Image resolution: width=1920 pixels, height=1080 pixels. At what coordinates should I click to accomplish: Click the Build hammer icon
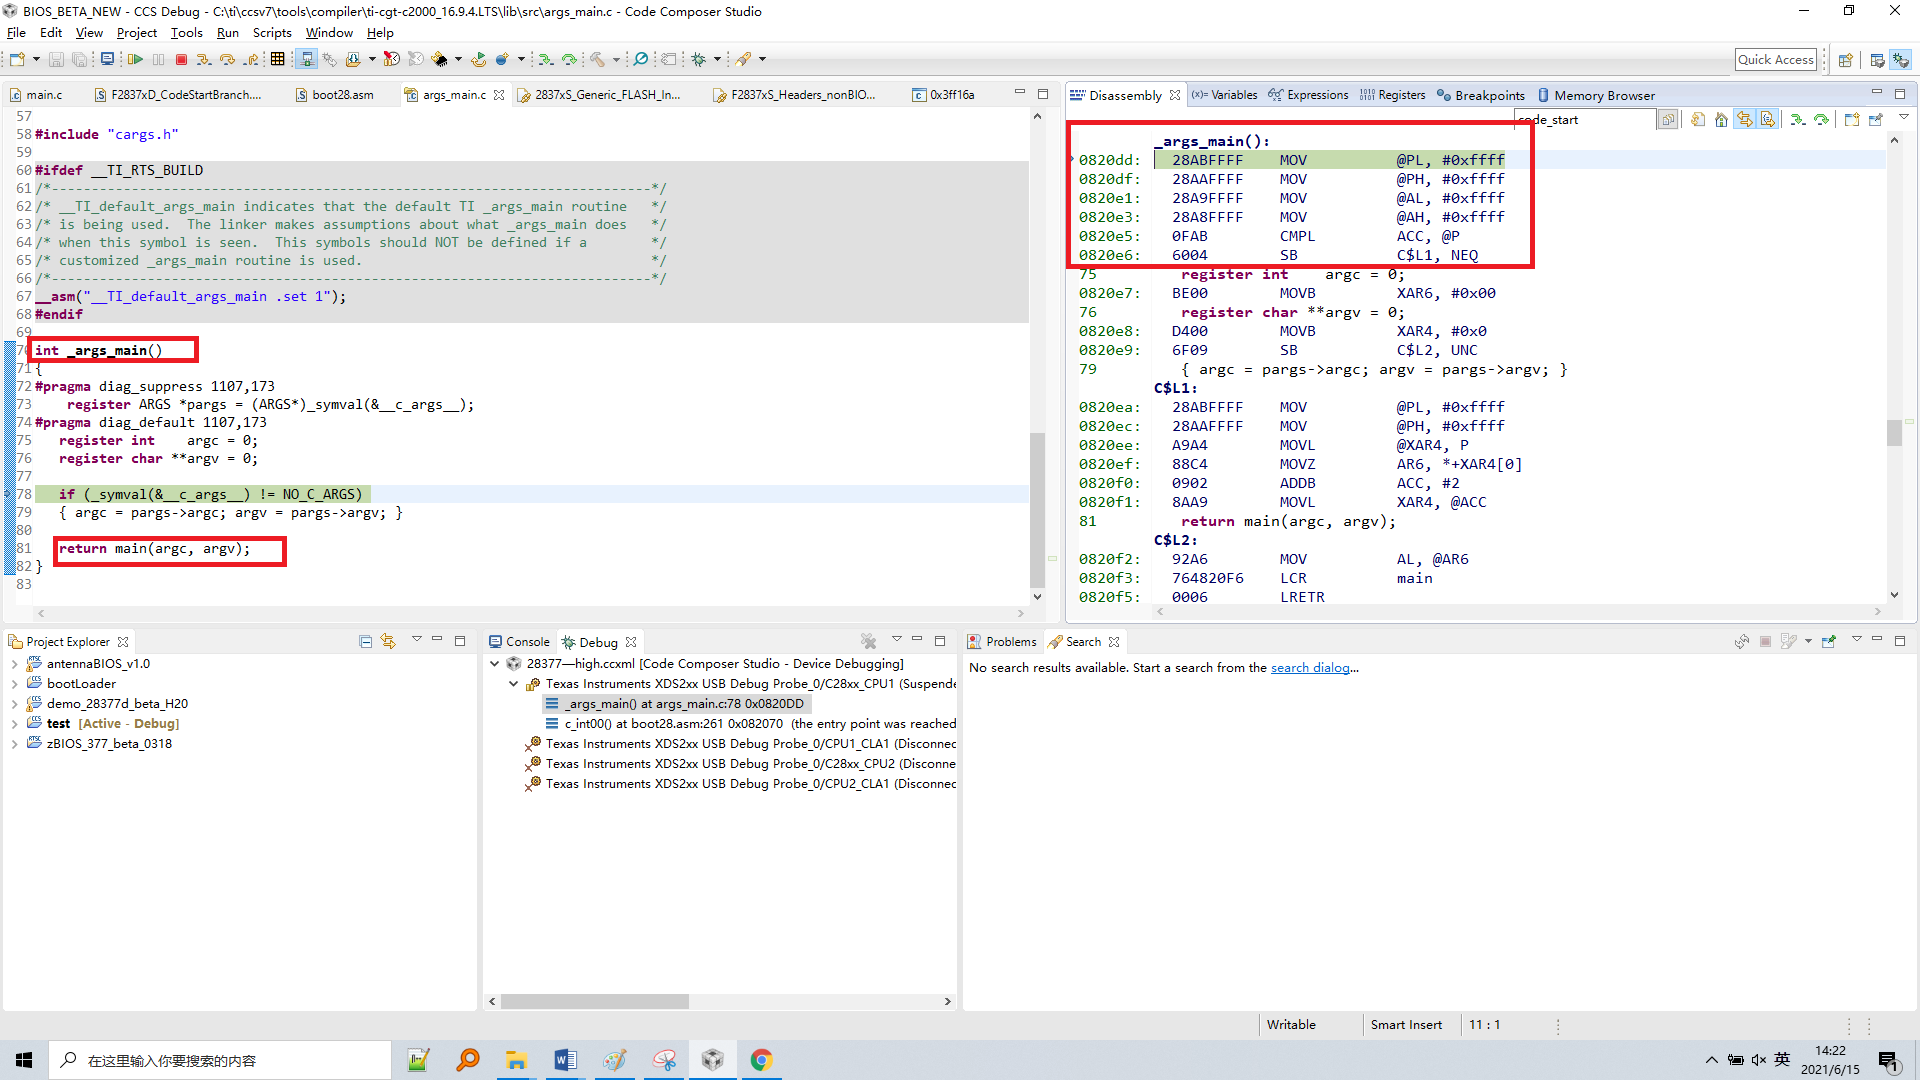597,60
